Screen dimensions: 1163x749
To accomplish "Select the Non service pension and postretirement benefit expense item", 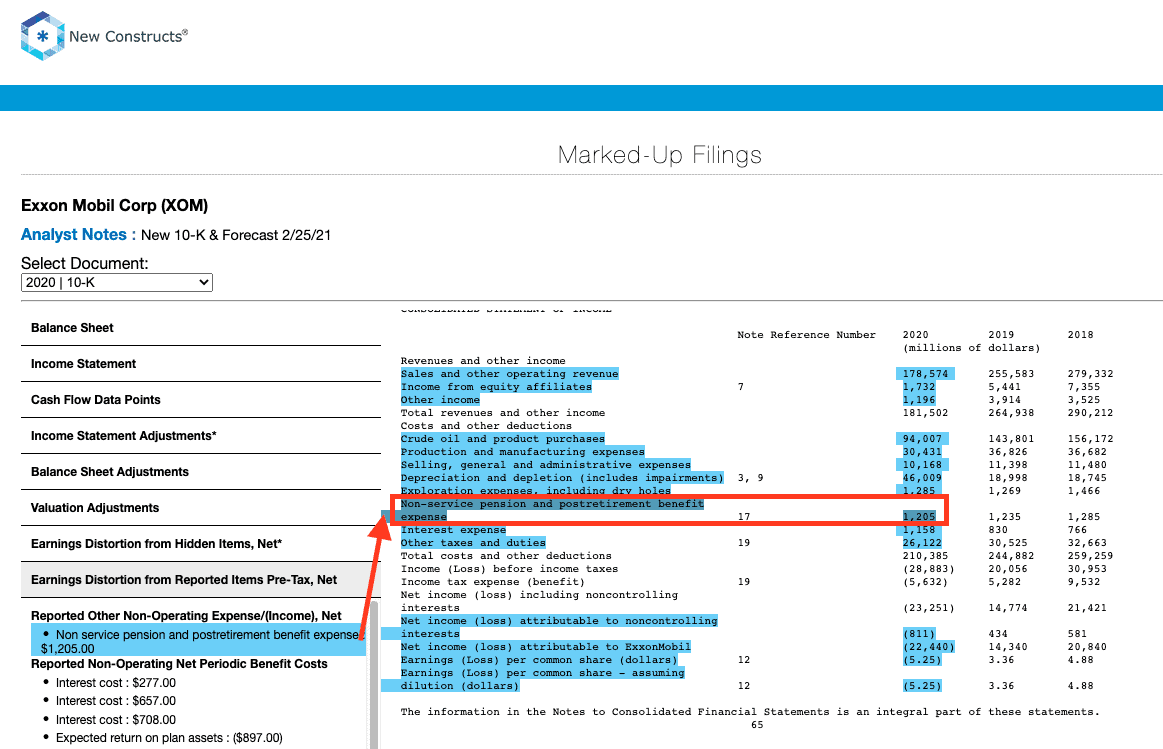I will (x=199, y=641).
